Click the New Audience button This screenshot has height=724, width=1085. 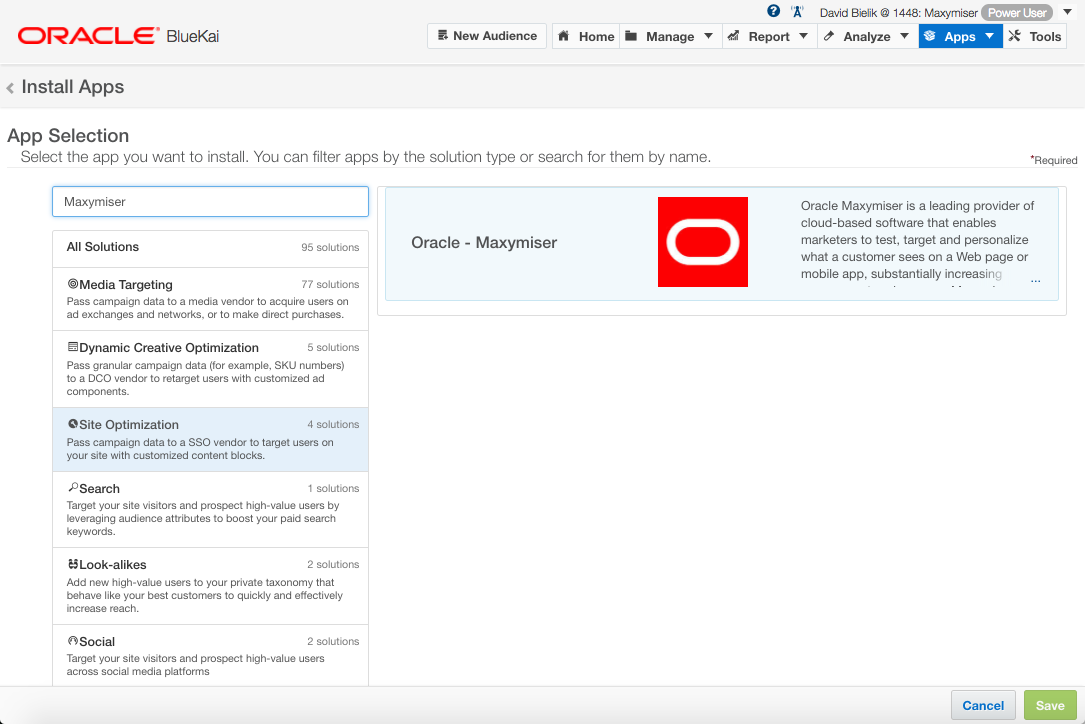coord(487,36)
